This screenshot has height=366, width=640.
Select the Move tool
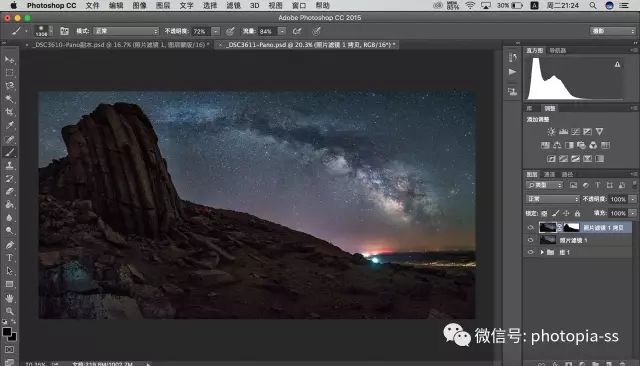[x=9, y=60]
